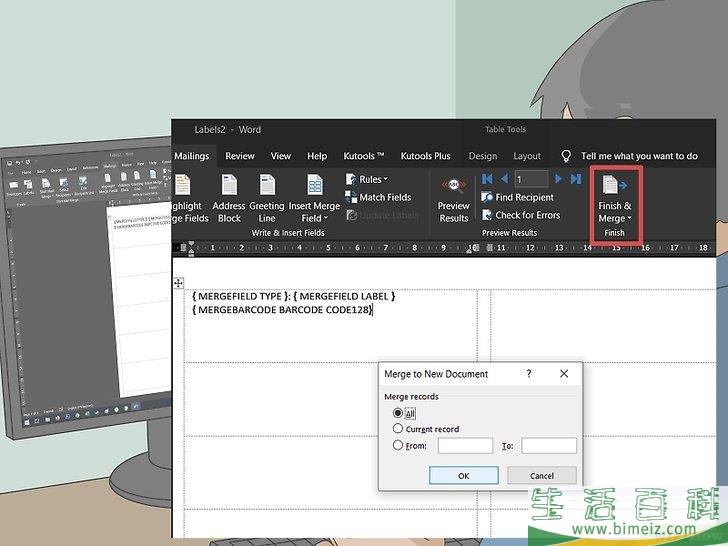The width and height of the screenshot is (728, 546).
Task: Open the Kutools tab
Action: click(x=364, y=156)
